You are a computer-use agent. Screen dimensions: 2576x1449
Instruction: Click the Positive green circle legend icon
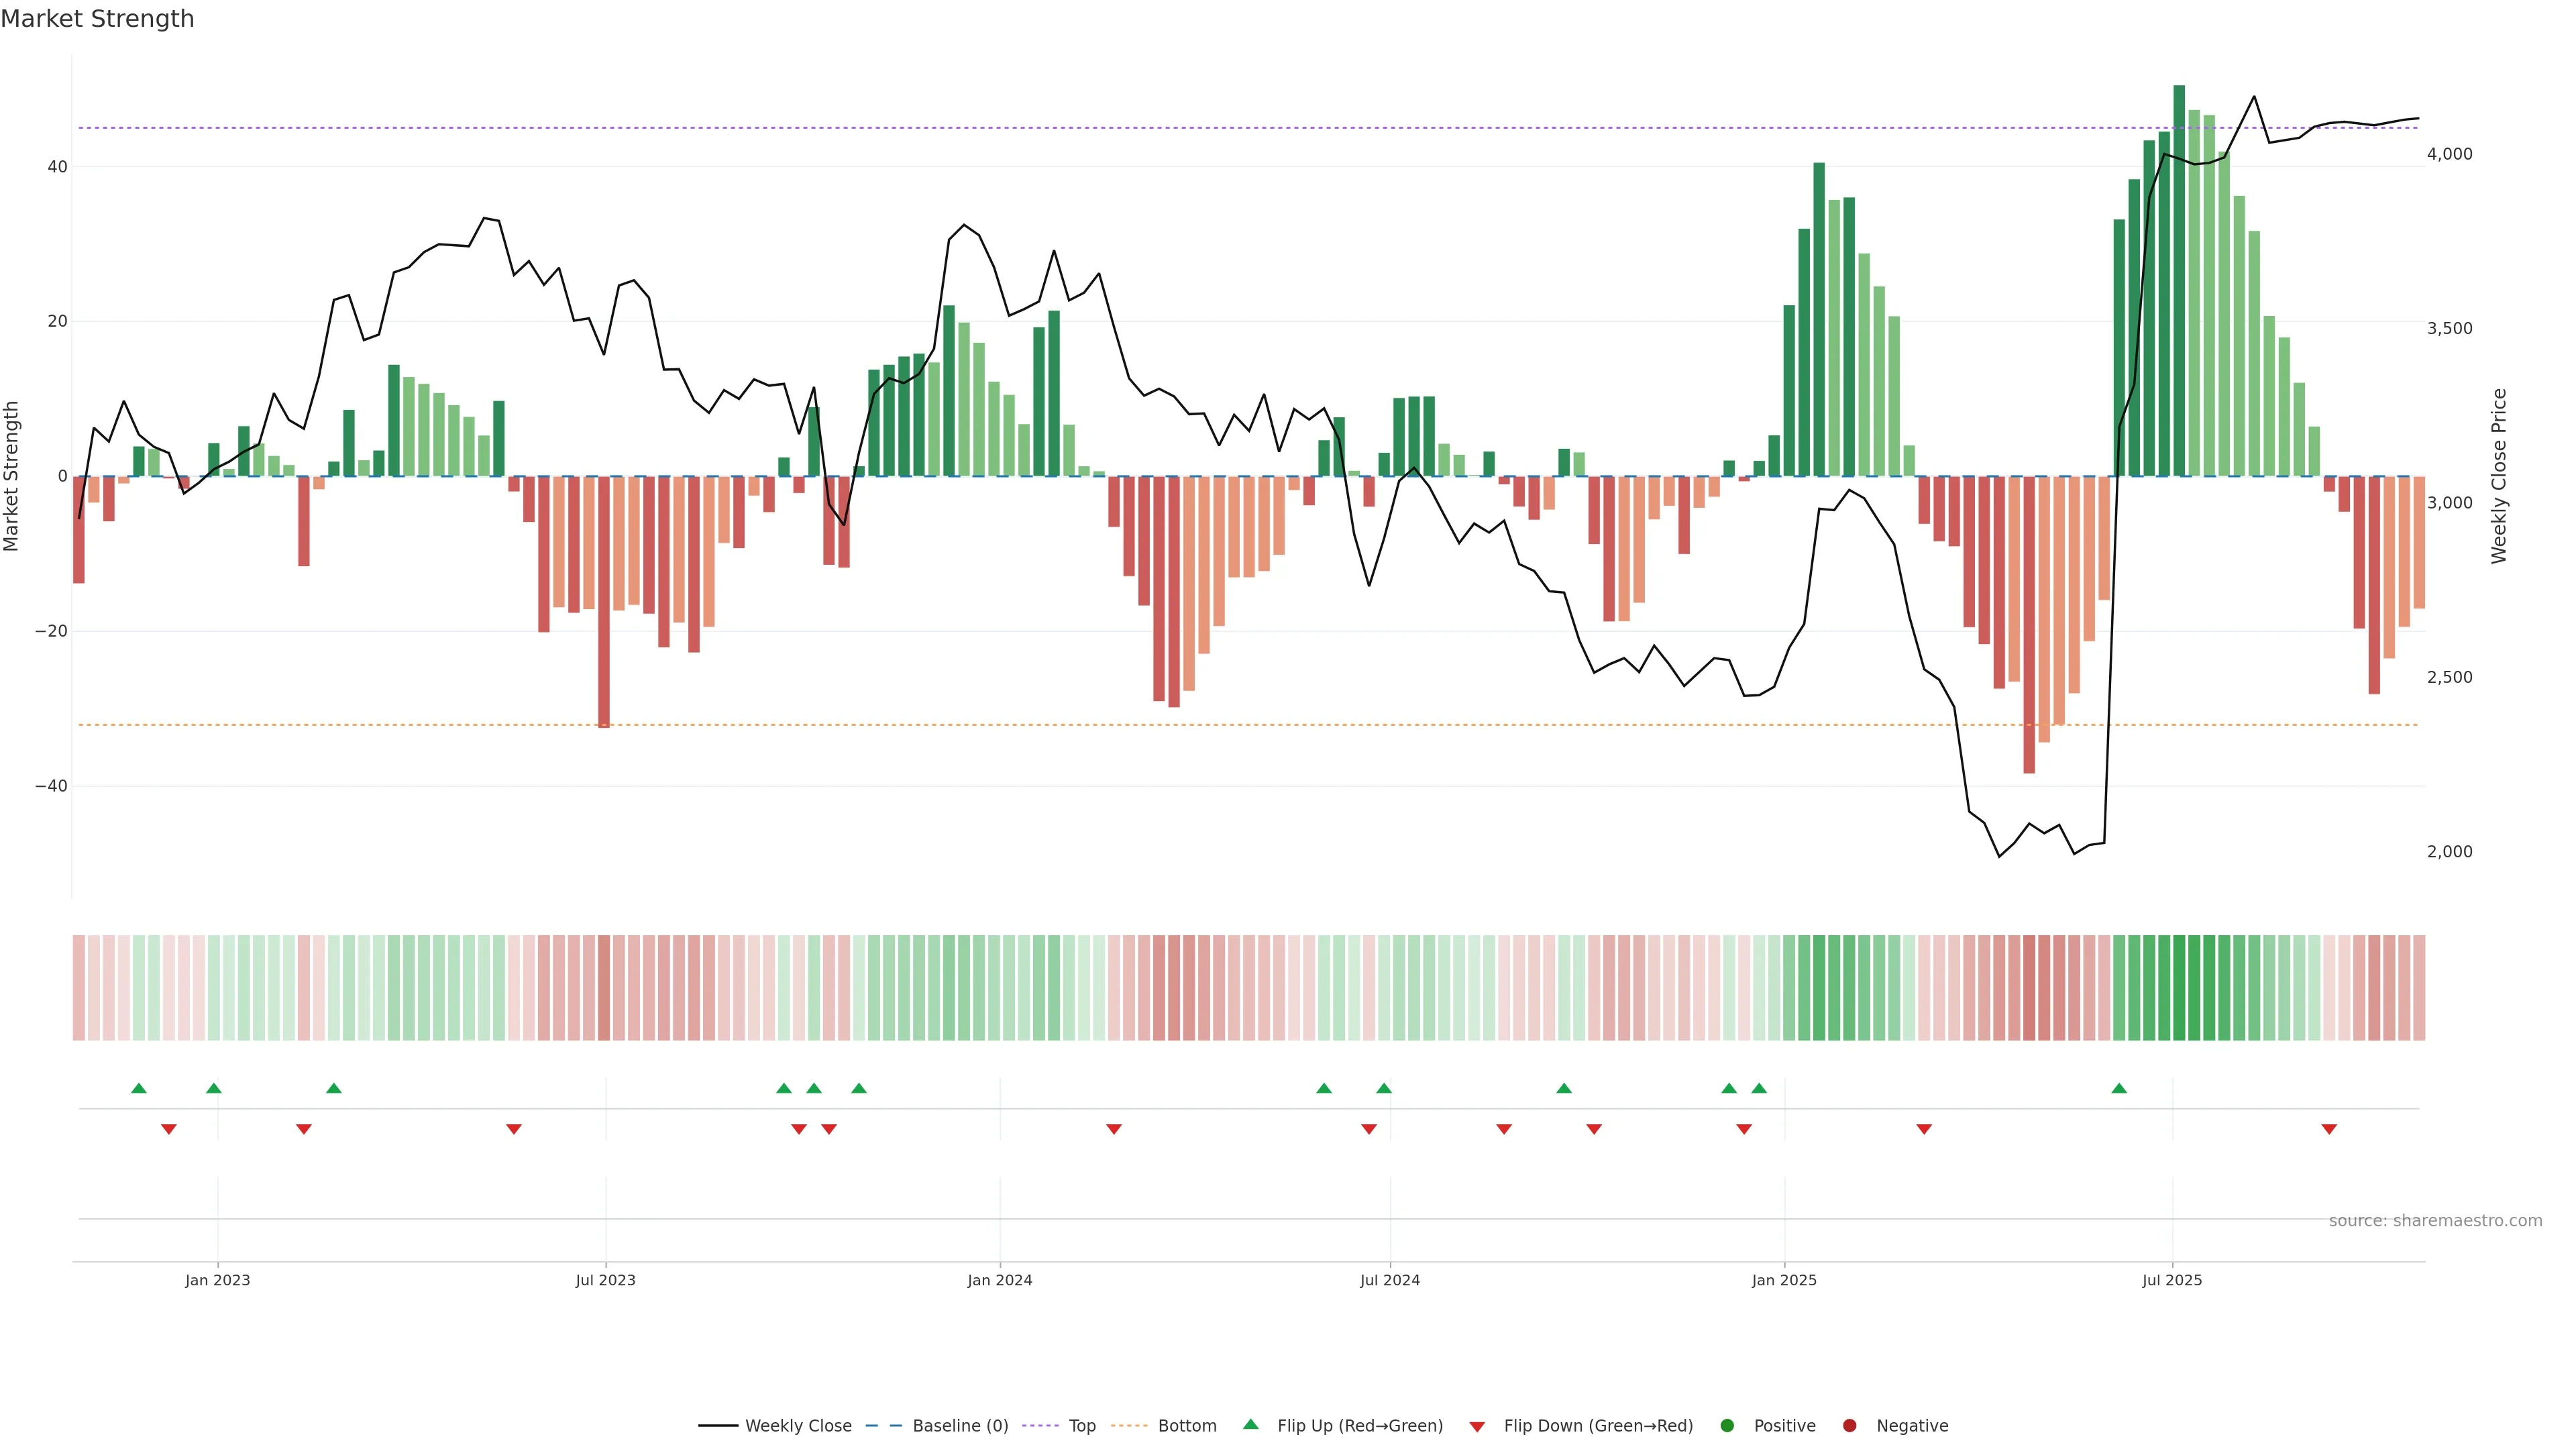(1727, 1426)
